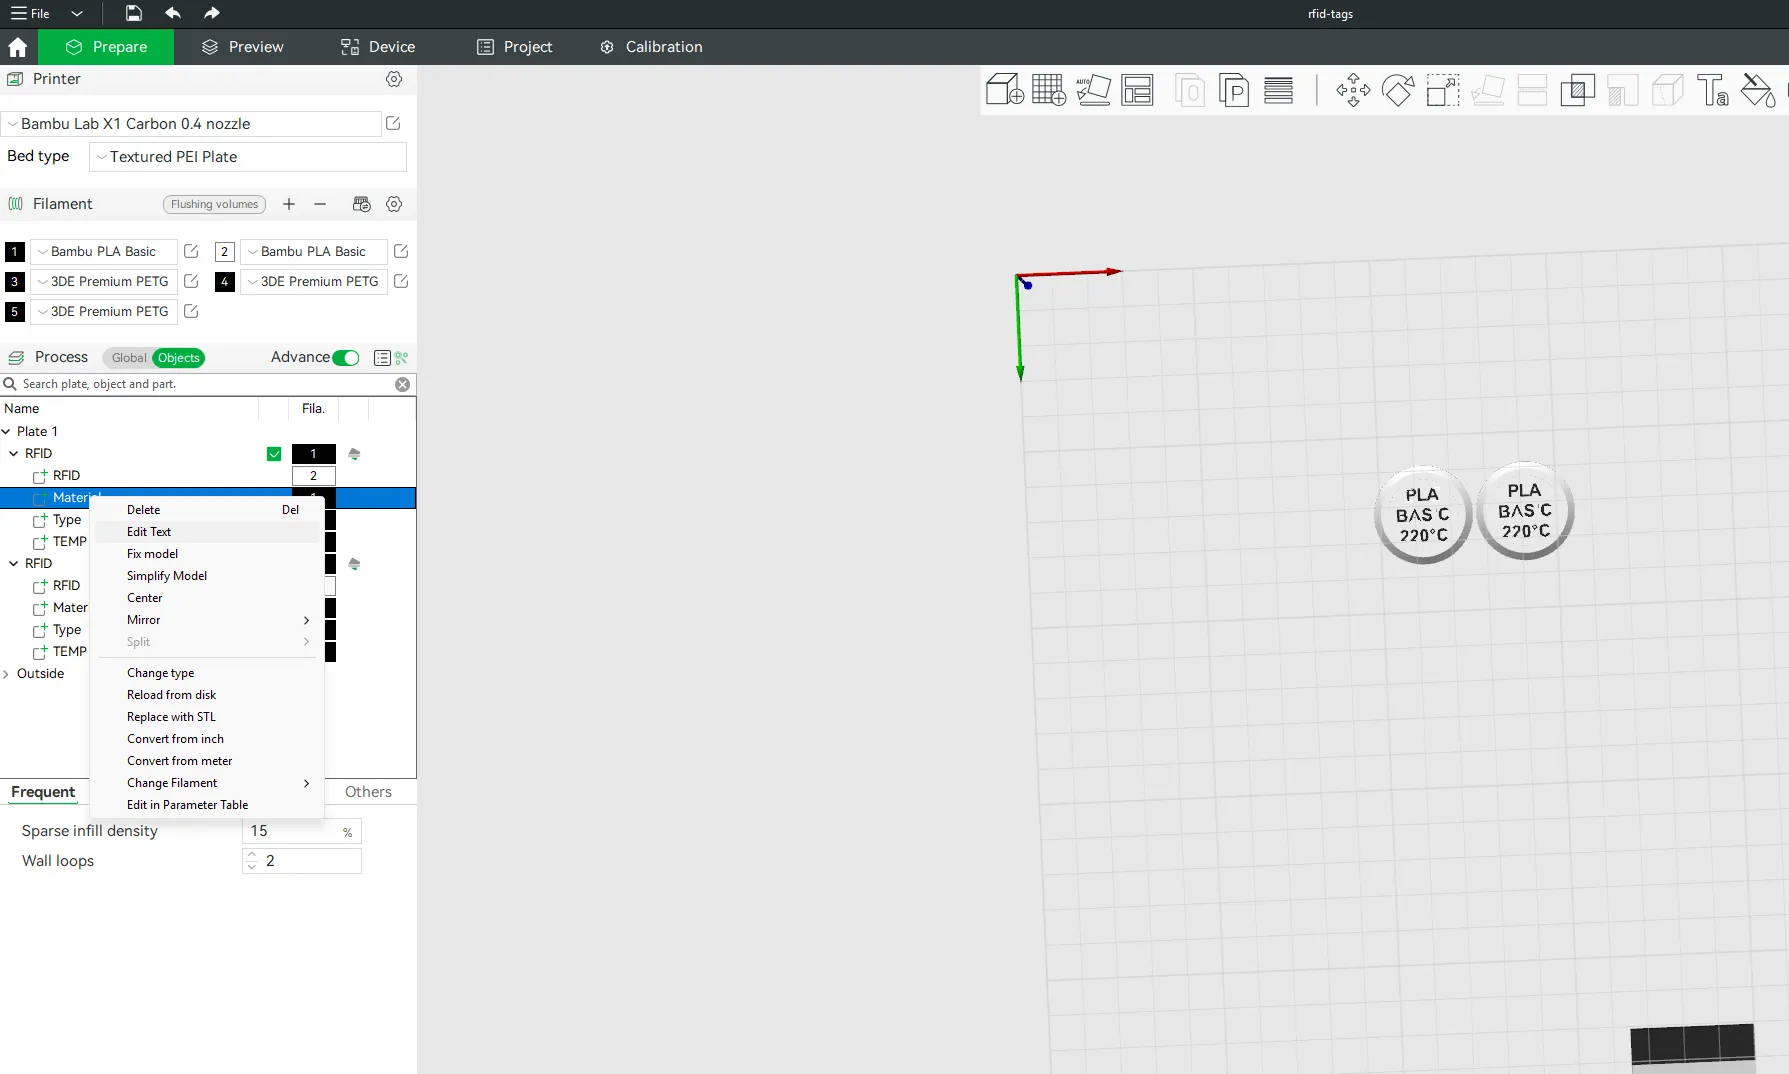Select the Move tool icon
This screenshot has width=1789, height=1074.
(x=1353, y=90)
